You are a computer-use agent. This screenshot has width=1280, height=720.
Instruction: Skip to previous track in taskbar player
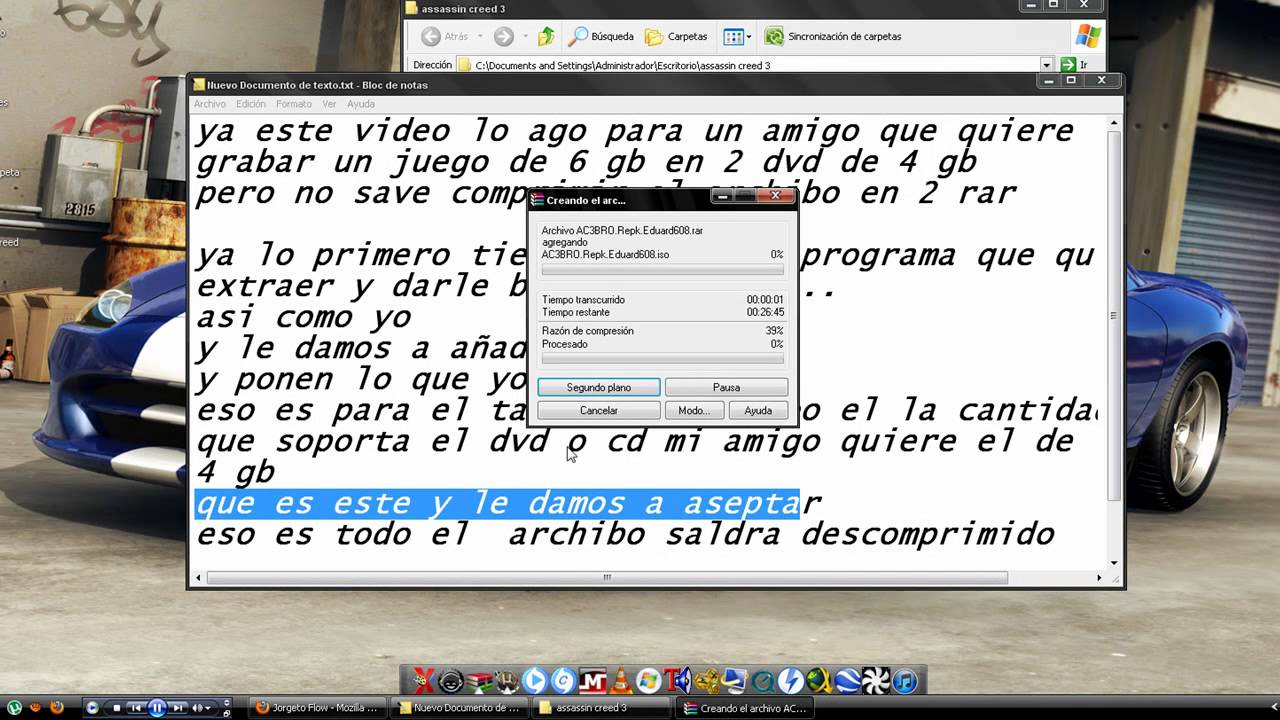coord(136,708)
